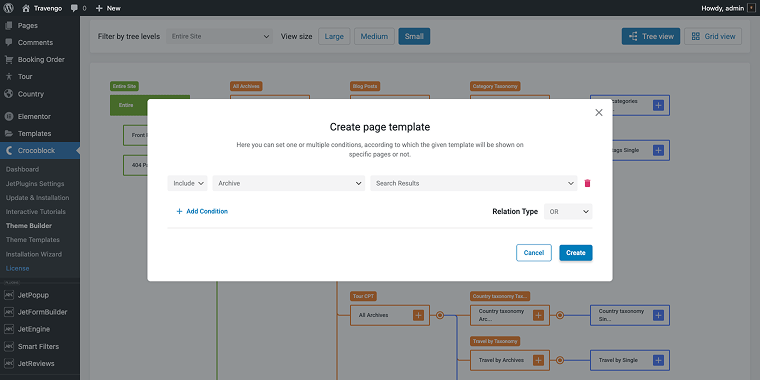Open Elementor menu item
760x380 pixels.
34,116
